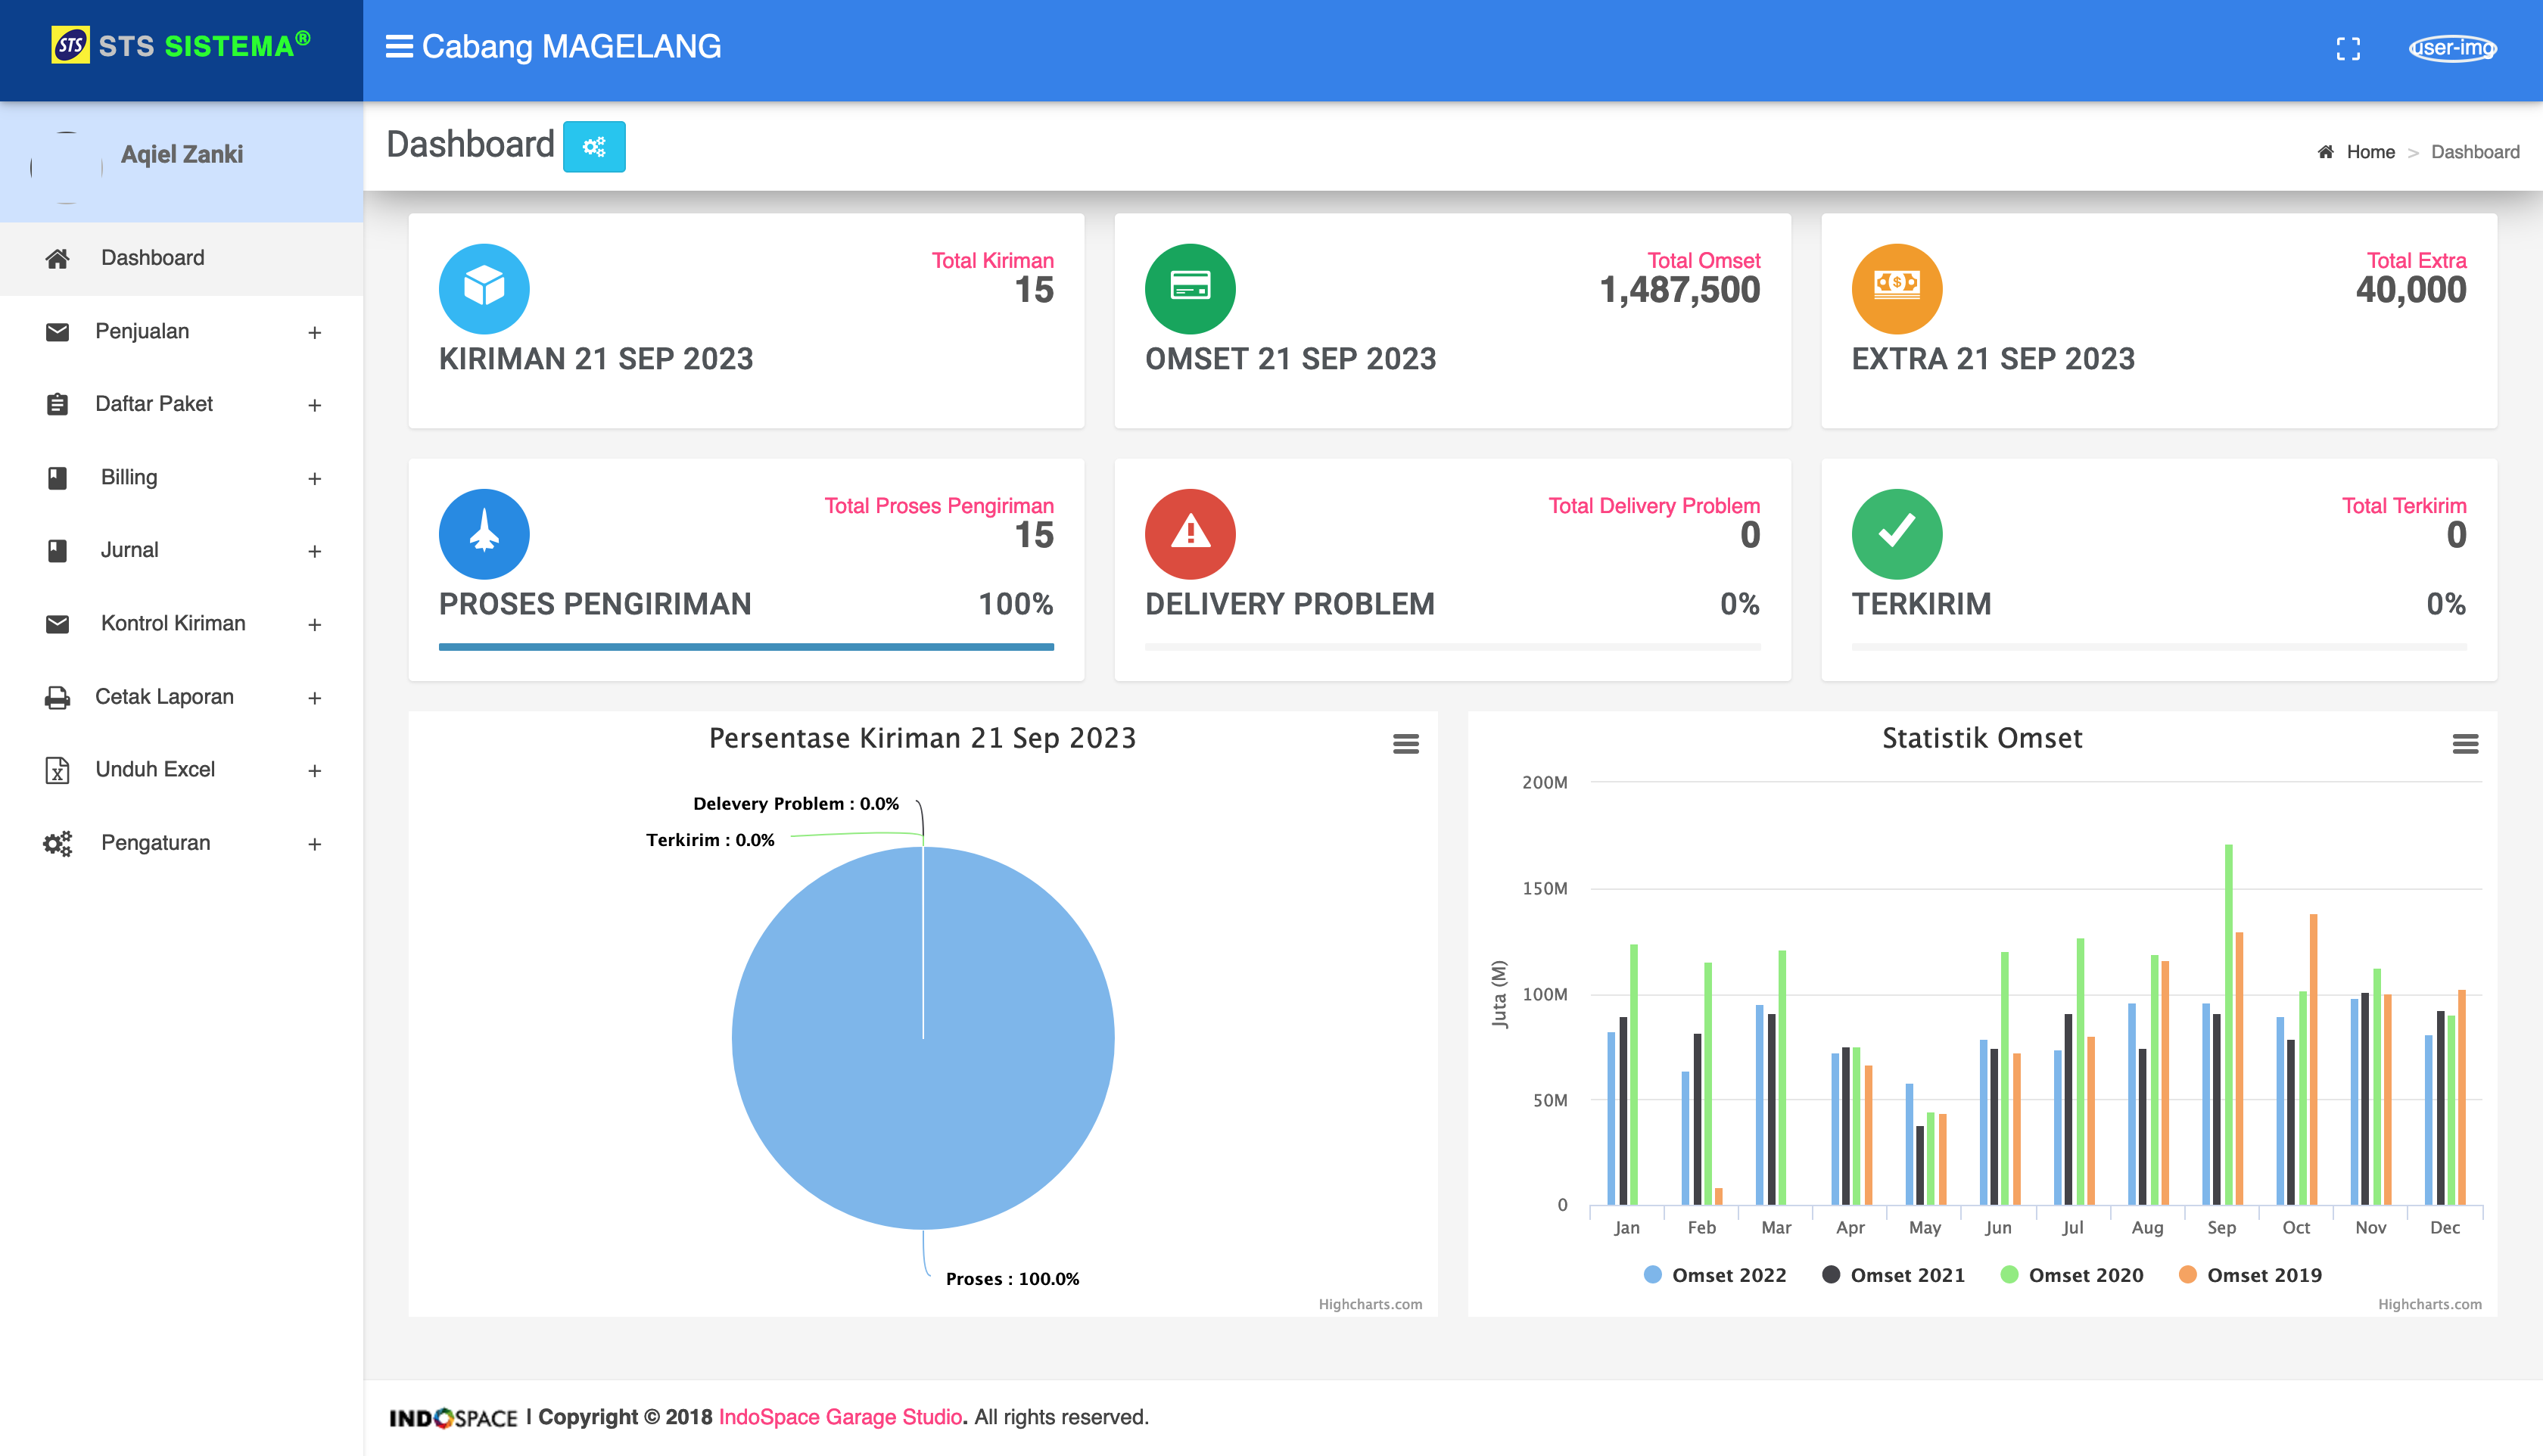Click the green checkmark Terkirim icon
This screenshot has height=1456, width=2543.
(1897, 534)
